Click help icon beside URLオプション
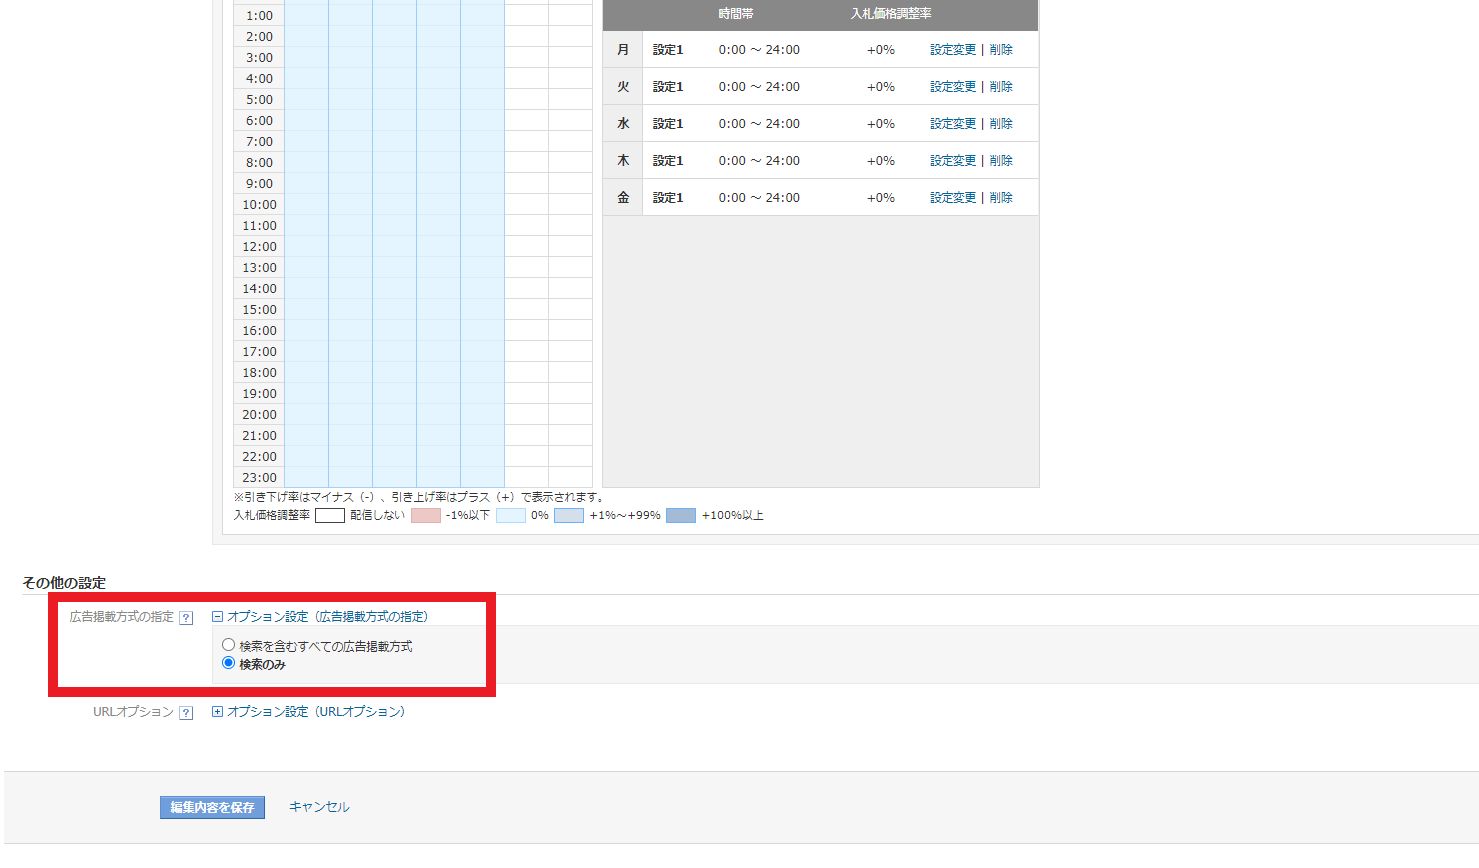The image size is (1479, 868). point(186,713)
